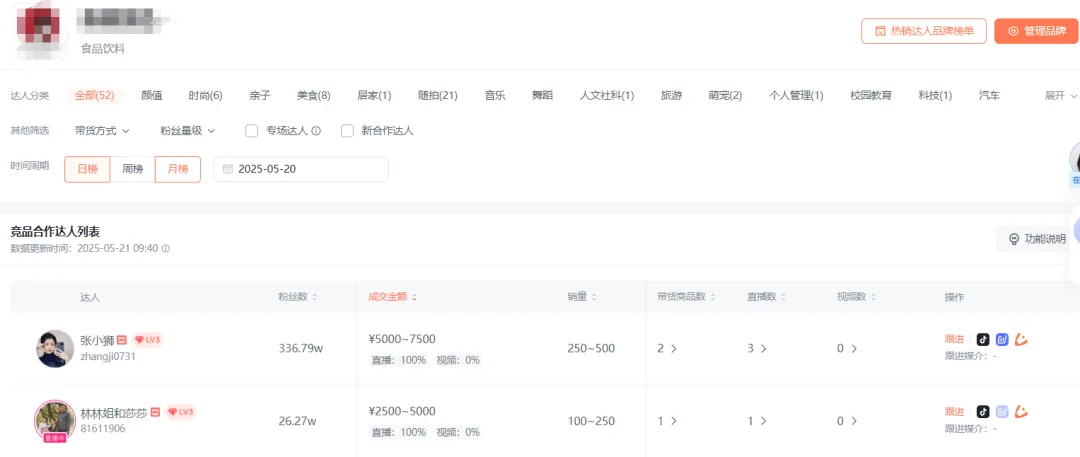This screenshot has width=1080, height=457.
Task: Expand more categories with 展开
Action: pyautogui.click(x=1060, y=96)
